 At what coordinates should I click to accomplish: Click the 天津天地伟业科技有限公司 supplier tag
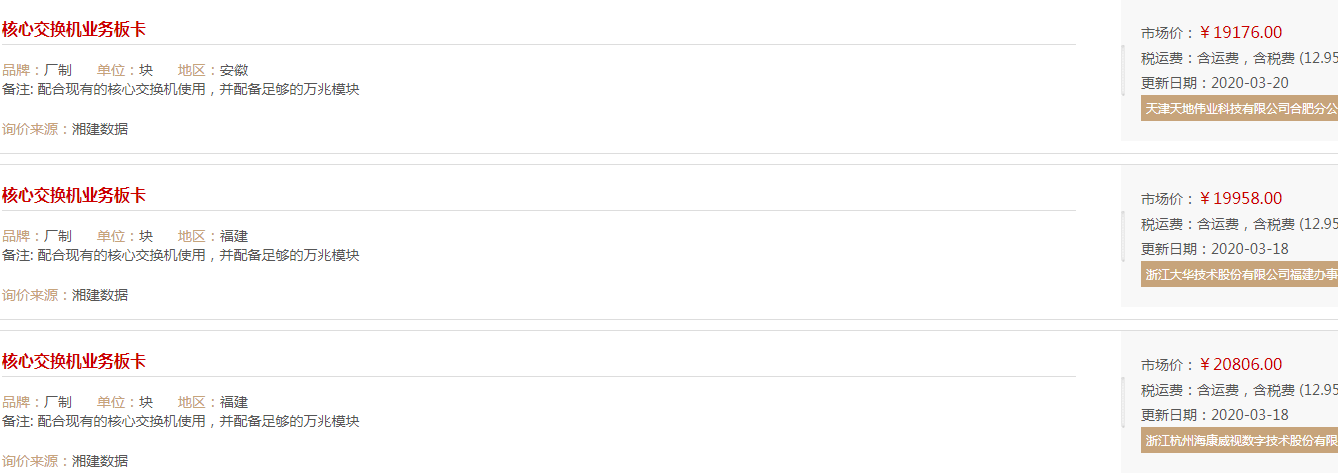[x=1239, y=108]
